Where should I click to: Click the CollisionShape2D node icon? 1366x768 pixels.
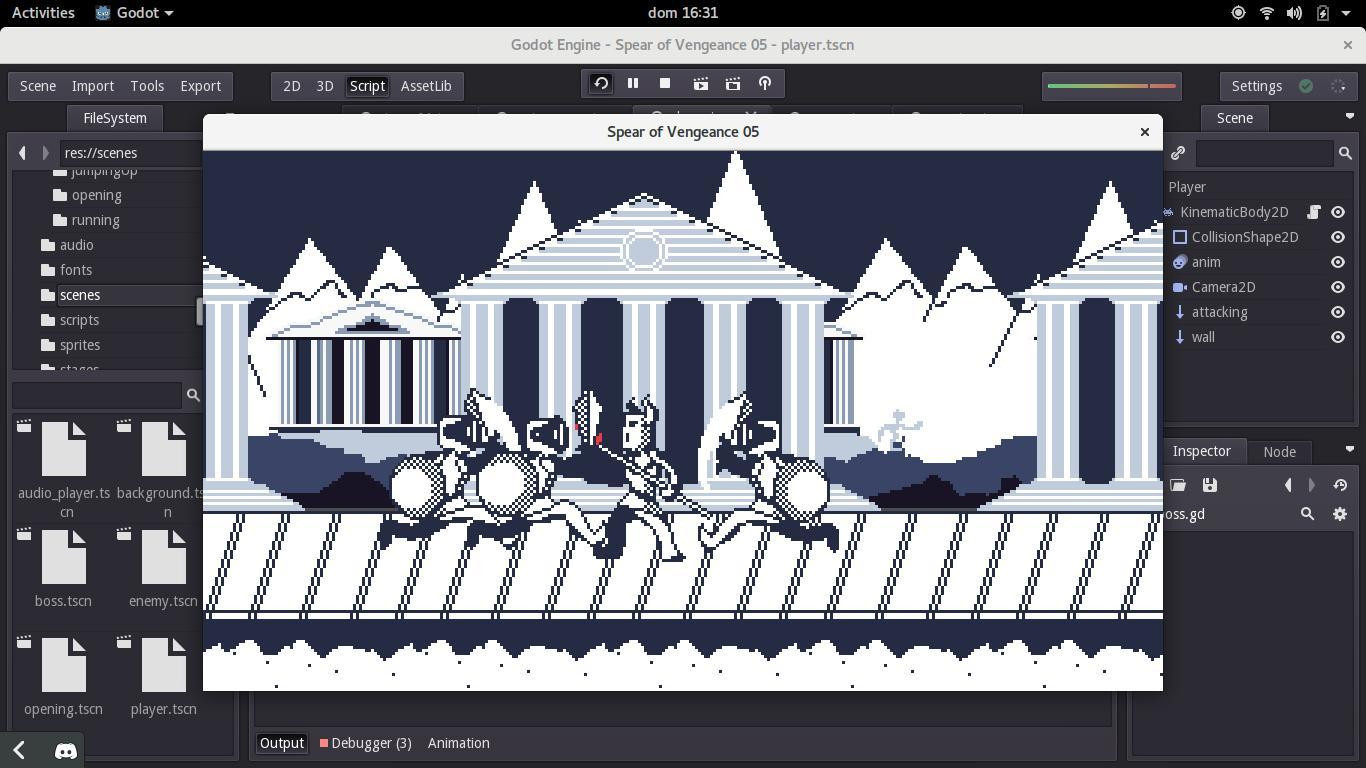(1180, 237)
